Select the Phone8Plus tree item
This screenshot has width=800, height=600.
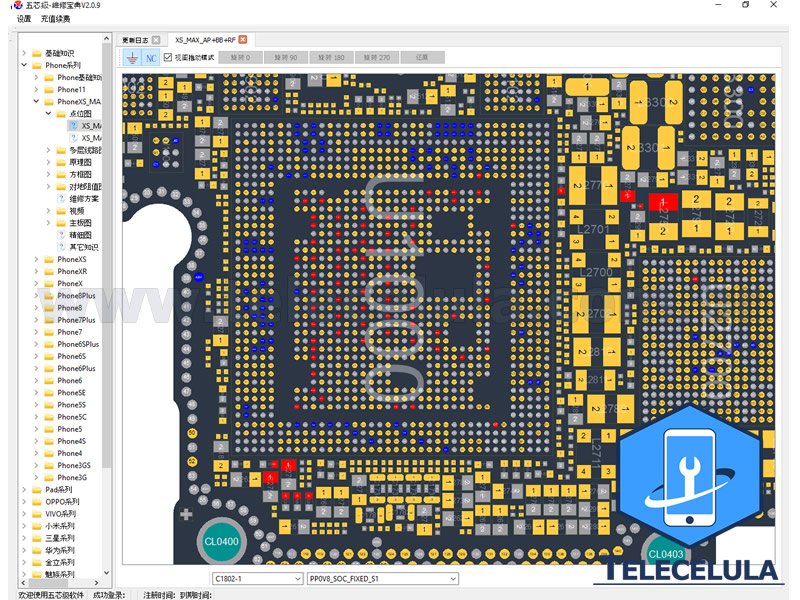pyautogui.click(x=76, y=295)
